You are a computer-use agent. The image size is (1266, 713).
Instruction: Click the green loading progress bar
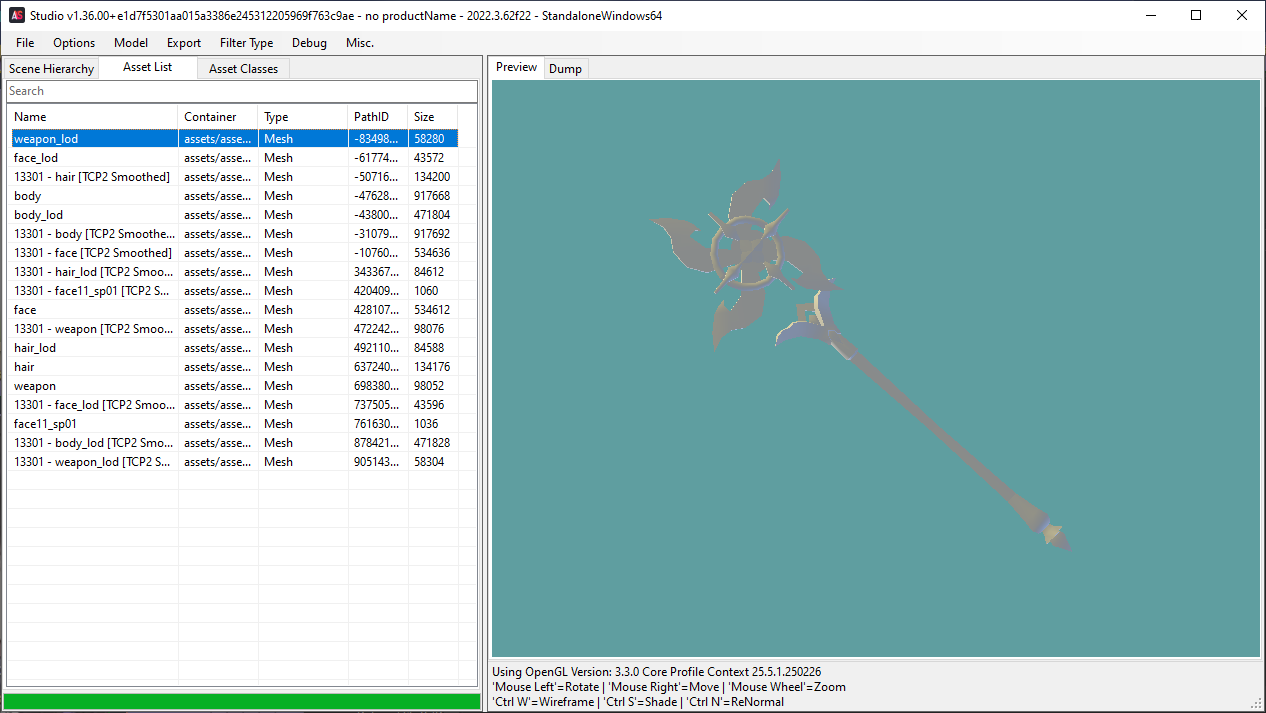[x=241, y=702]
